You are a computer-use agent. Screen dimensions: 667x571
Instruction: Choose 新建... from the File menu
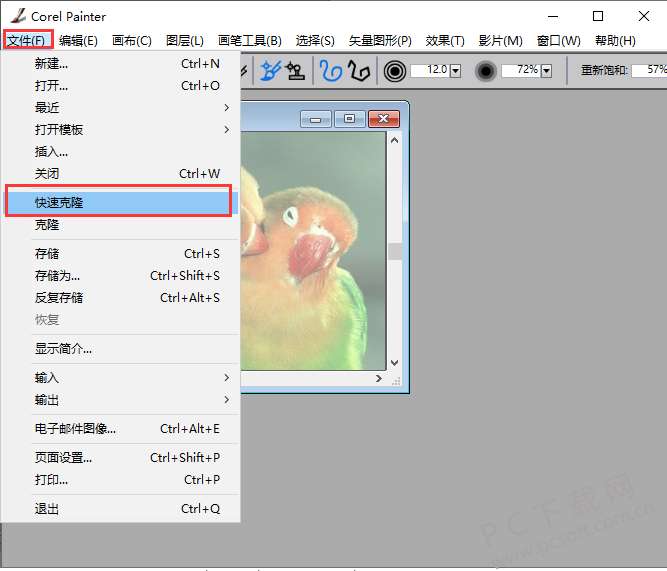pyautogui.click(x=121, y=64)
